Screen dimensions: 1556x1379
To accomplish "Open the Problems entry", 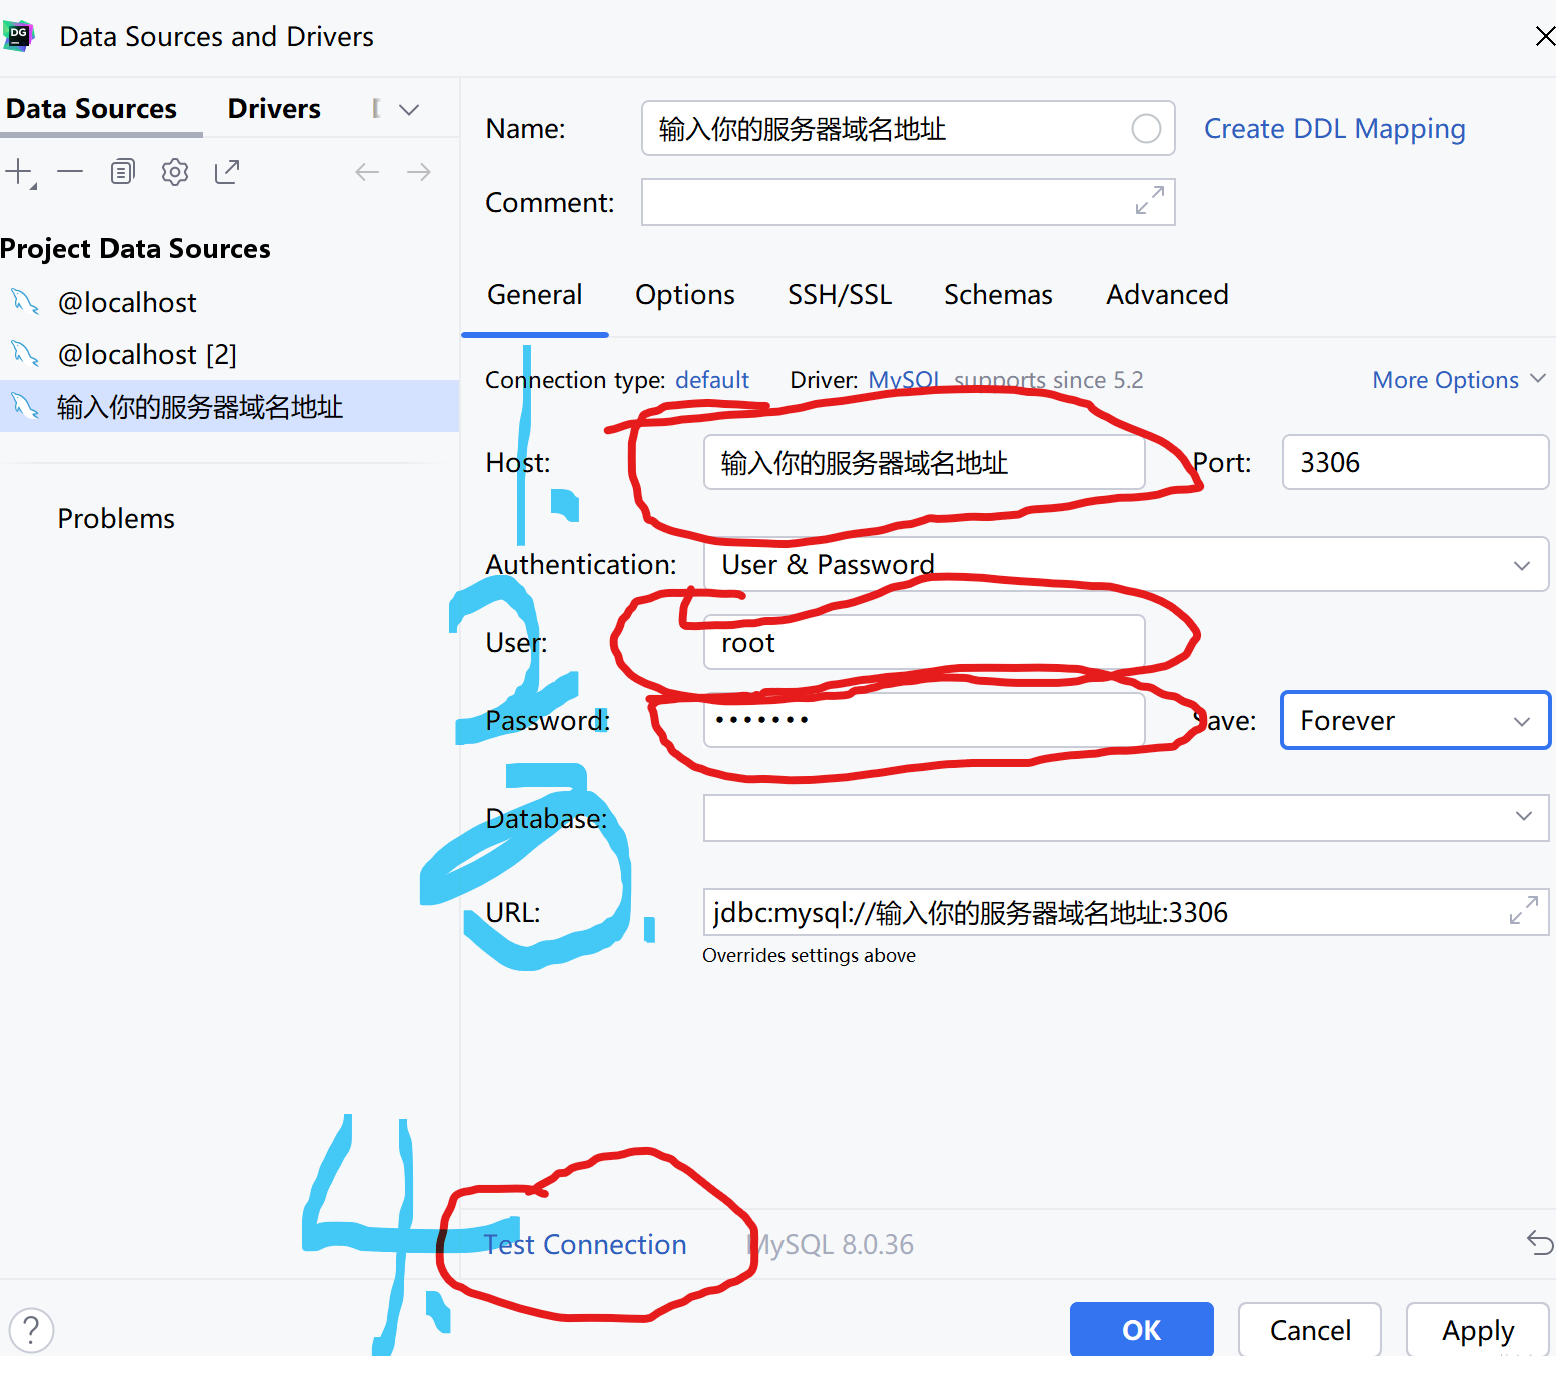I will (x=116, y=518).
